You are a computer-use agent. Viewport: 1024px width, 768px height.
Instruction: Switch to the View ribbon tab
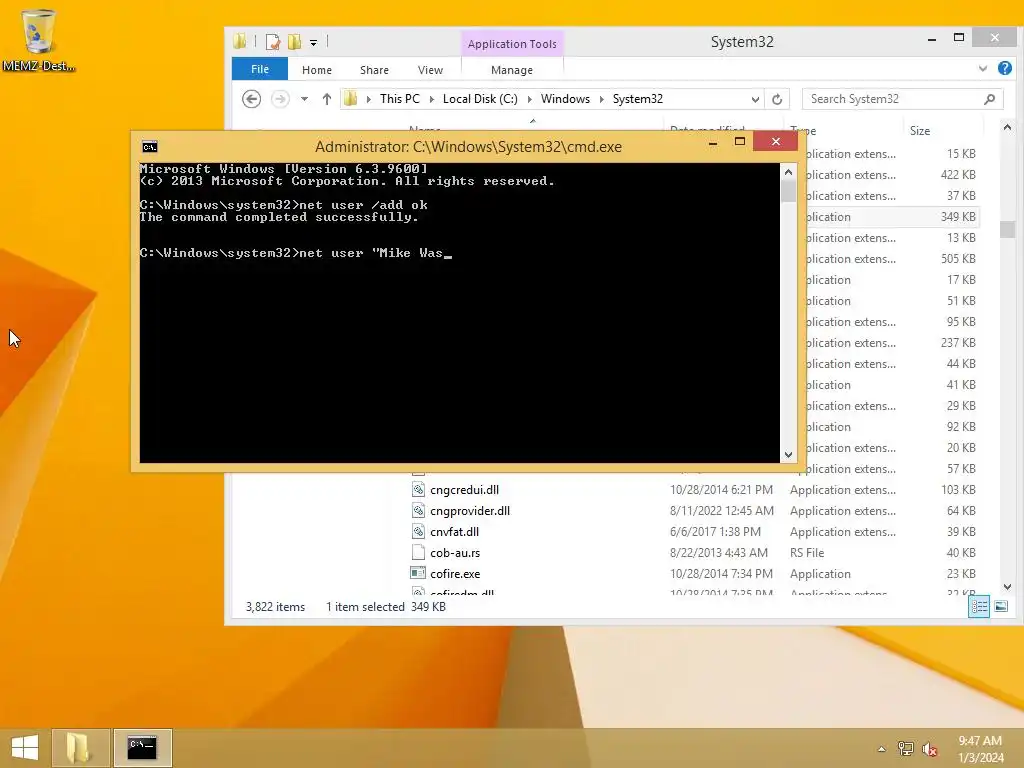pyautogui.click(x=430, y=70)
